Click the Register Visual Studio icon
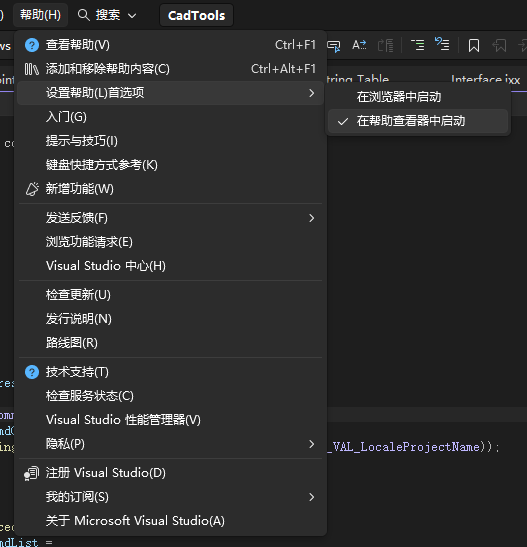 click(31, 473)
